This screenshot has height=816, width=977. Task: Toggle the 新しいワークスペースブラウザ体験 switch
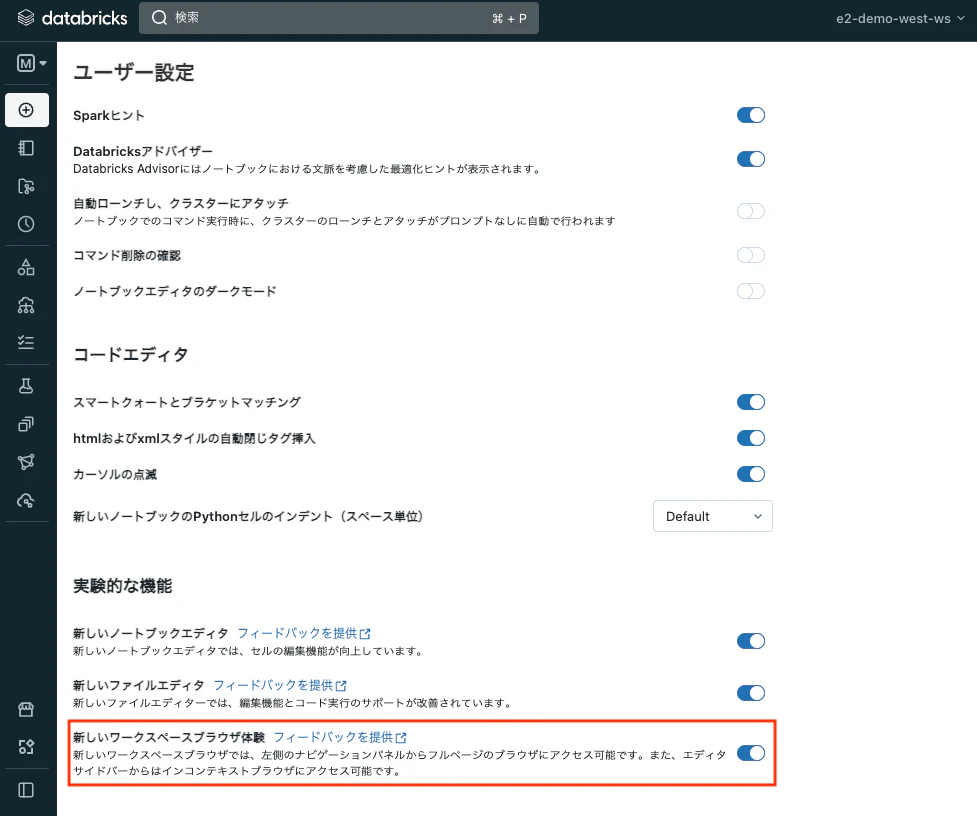coord(751,754)
